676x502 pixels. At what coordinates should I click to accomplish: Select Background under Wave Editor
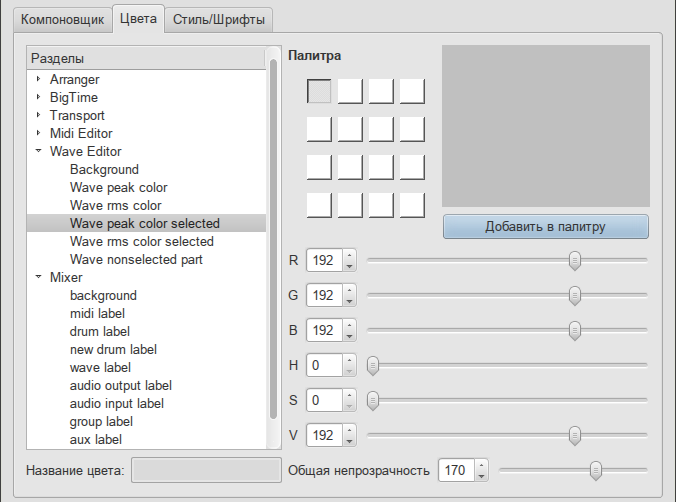coord(104,169)
